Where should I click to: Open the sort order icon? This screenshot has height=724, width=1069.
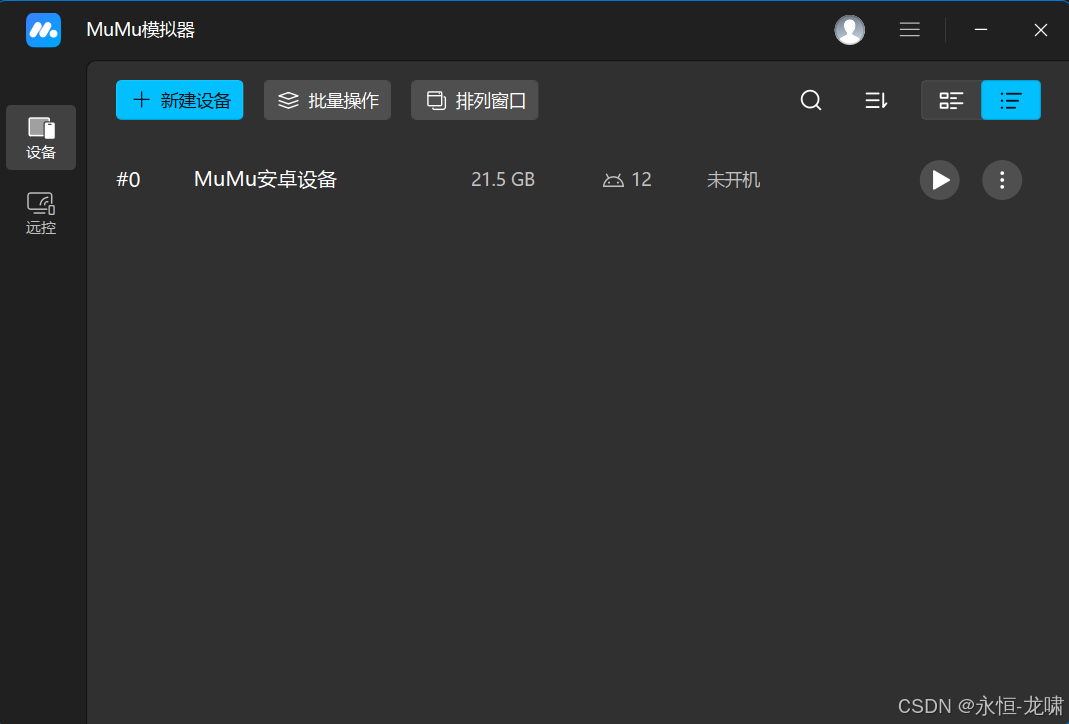pyautogui.click(x=876, y=100)
